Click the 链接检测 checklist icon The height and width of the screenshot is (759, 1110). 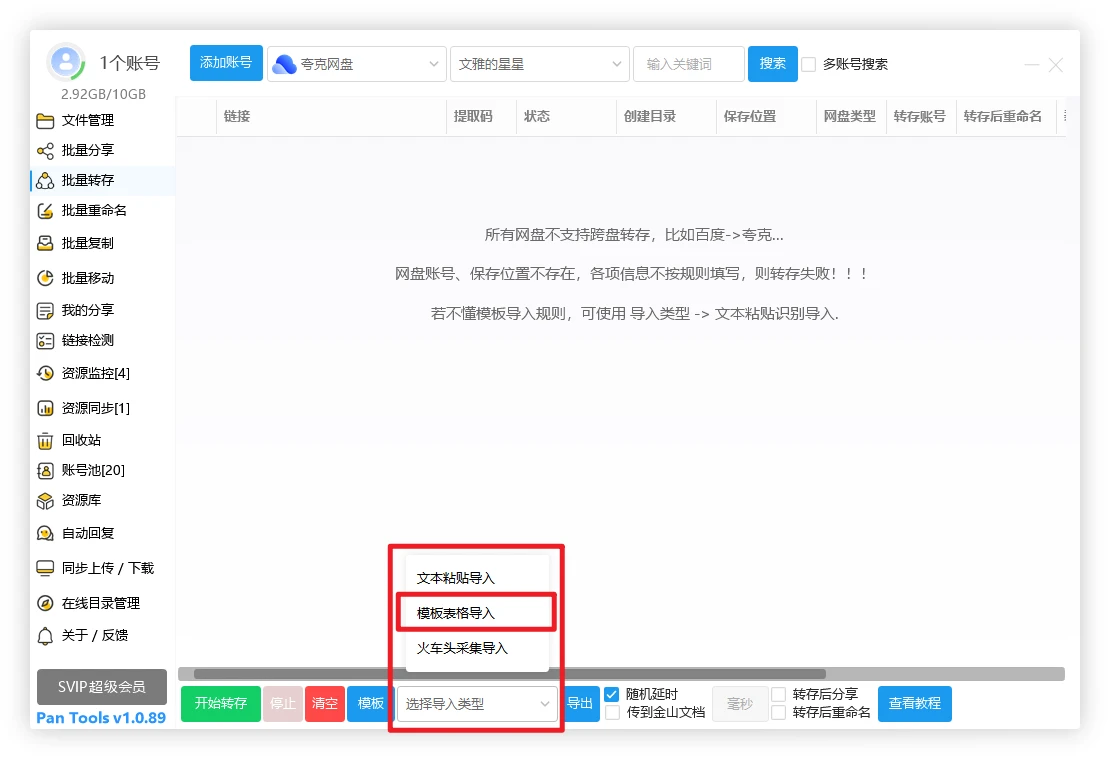(45, 341)
